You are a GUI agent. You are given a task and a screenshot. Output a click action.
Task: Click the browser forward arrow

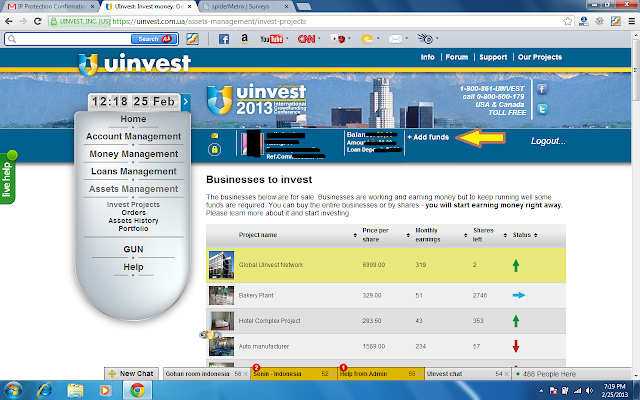[x=23, y=21]
